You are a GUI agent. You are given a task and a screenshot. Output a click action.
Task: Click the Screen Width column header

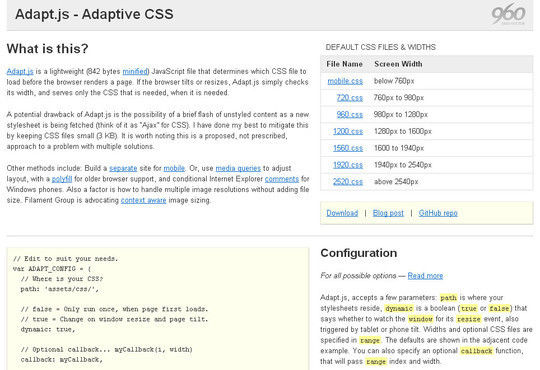coord(398,64)
